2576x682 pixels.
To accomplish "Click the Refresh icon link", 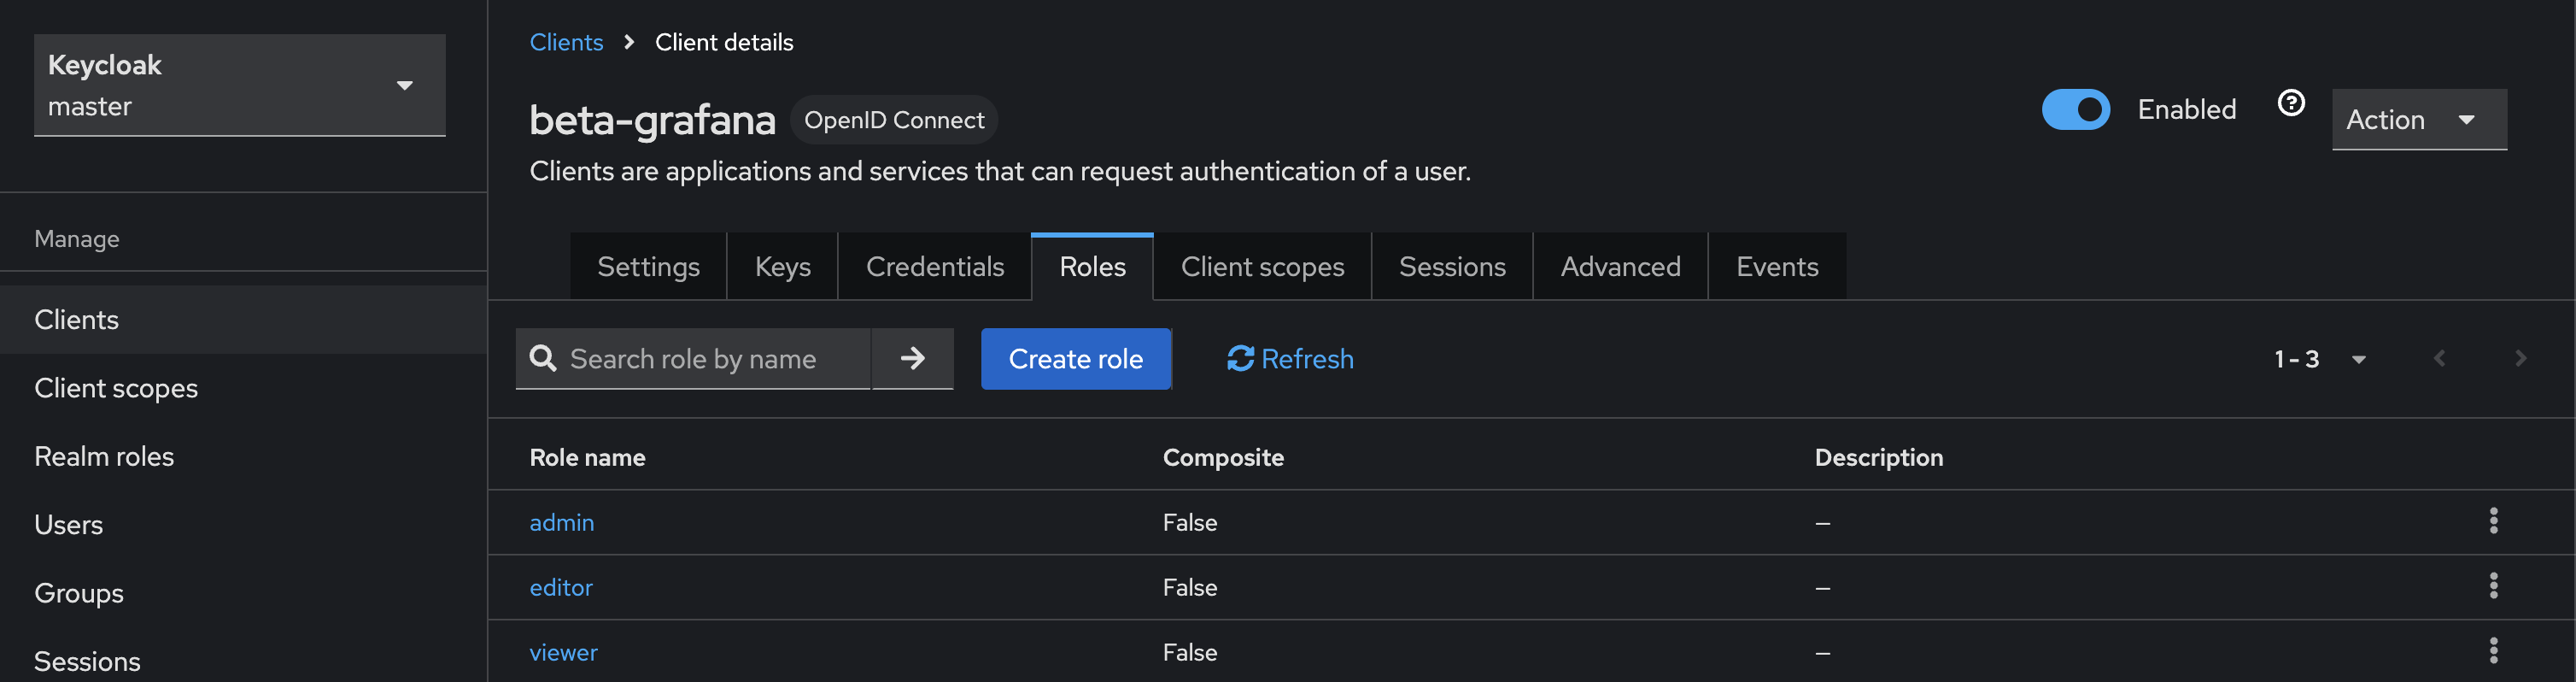I will tap(1290, 358).
